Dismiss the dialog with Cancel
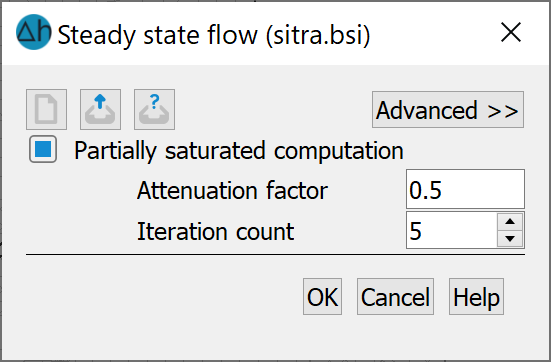Image resolution: width=551 pixels, height=362 pixels. click(395, 297)
